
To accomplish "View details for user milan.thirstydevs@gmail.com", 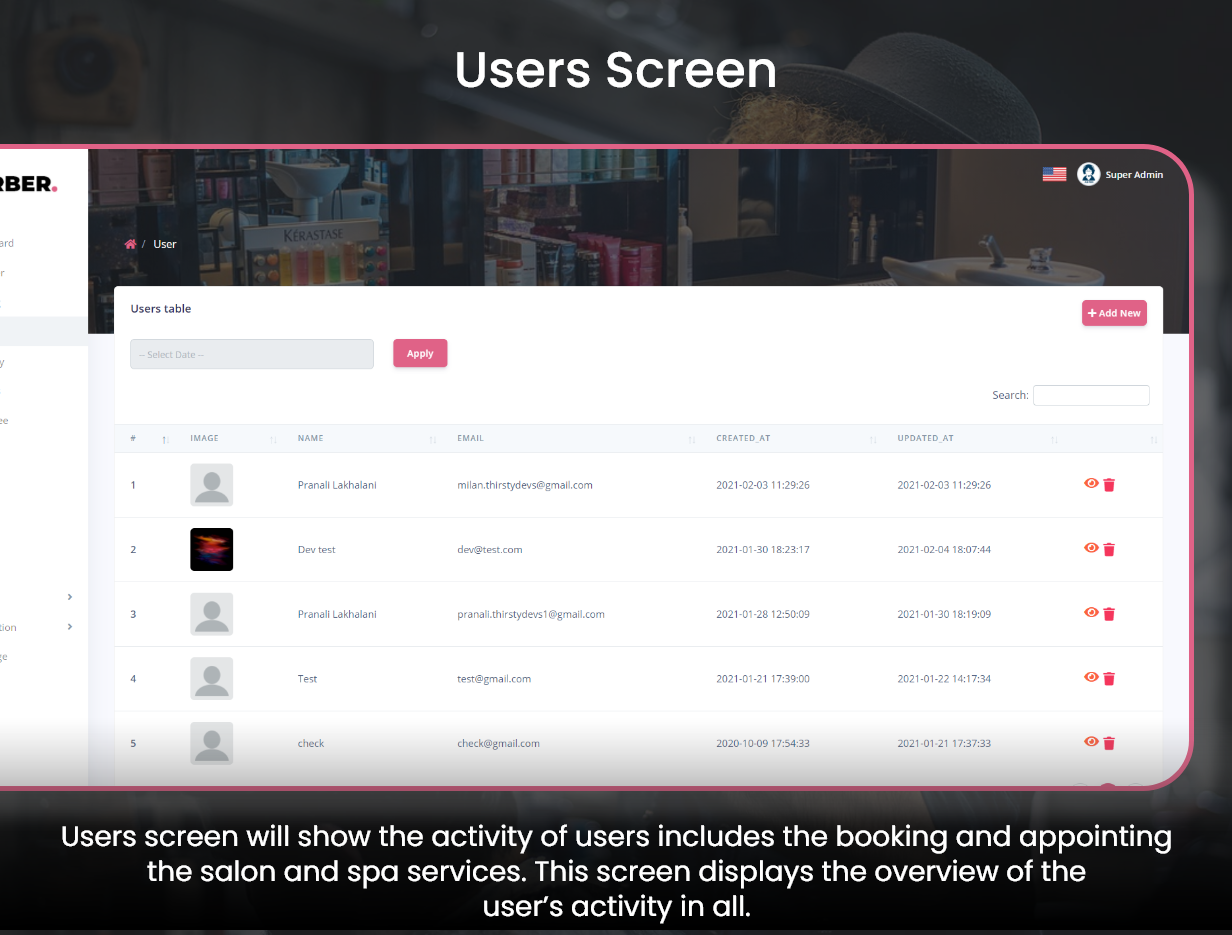I will 1091,483.
